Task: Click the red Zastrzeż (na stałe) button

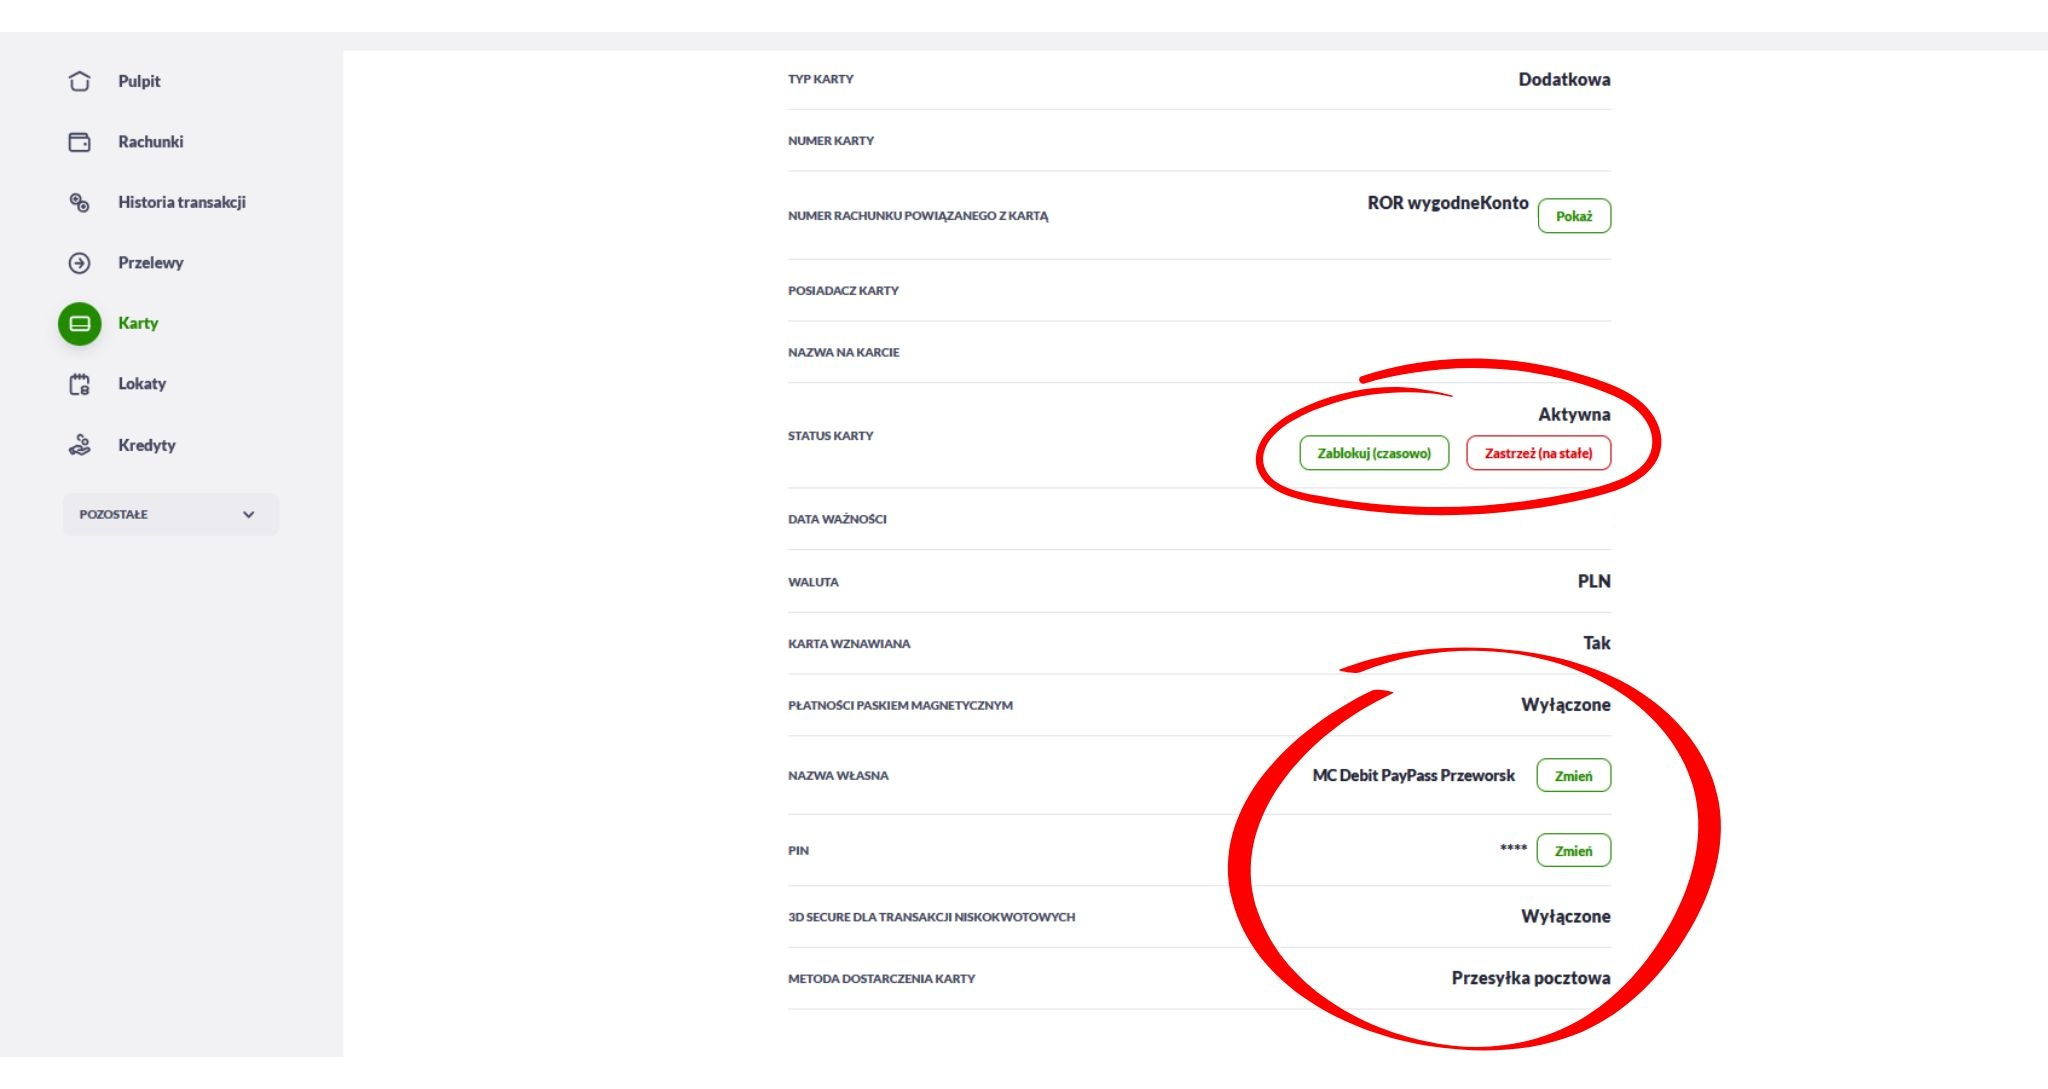Action: point(1538,453)
